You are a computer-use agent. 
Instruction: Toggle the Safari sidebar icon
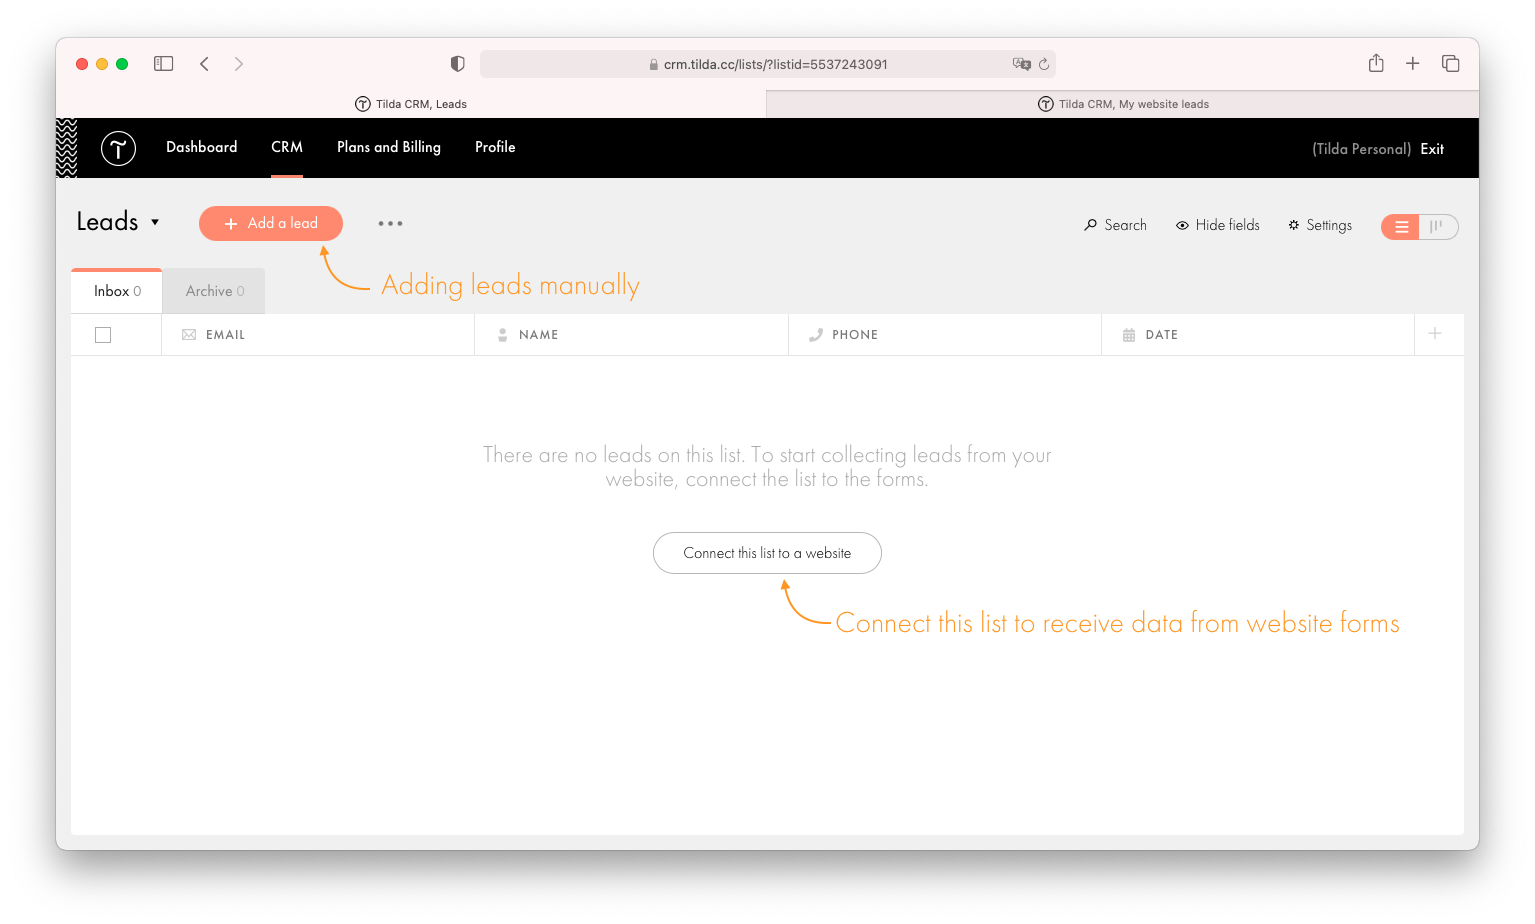click(164, 64)
